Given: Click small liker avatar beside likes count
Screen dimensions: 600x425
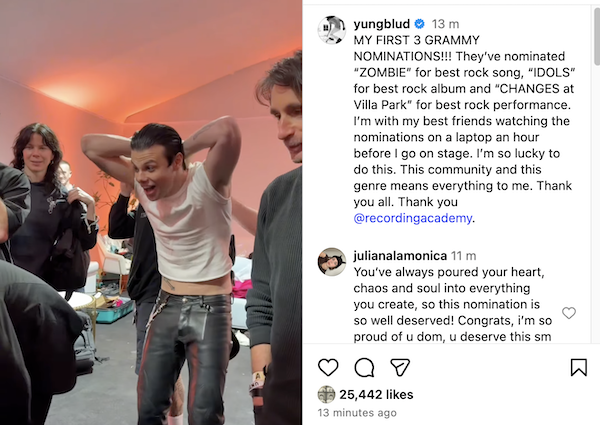Looking at the screenshot, I should (x=326, y=394).
